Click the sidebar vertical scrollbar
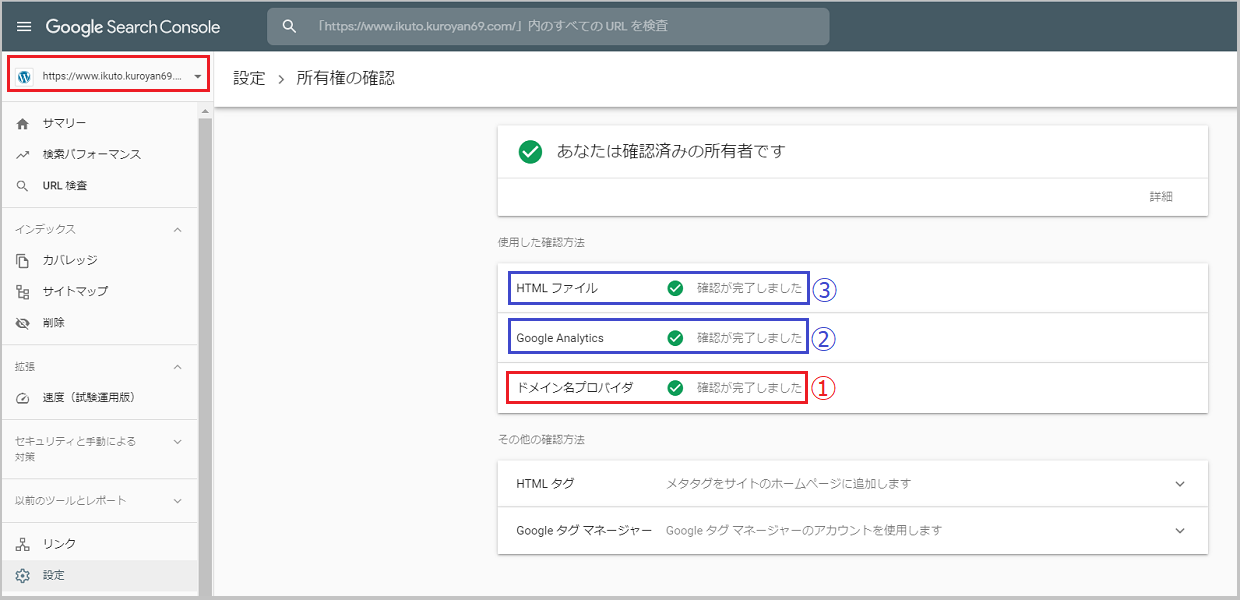1240x600 pixels. click(205, 355)
